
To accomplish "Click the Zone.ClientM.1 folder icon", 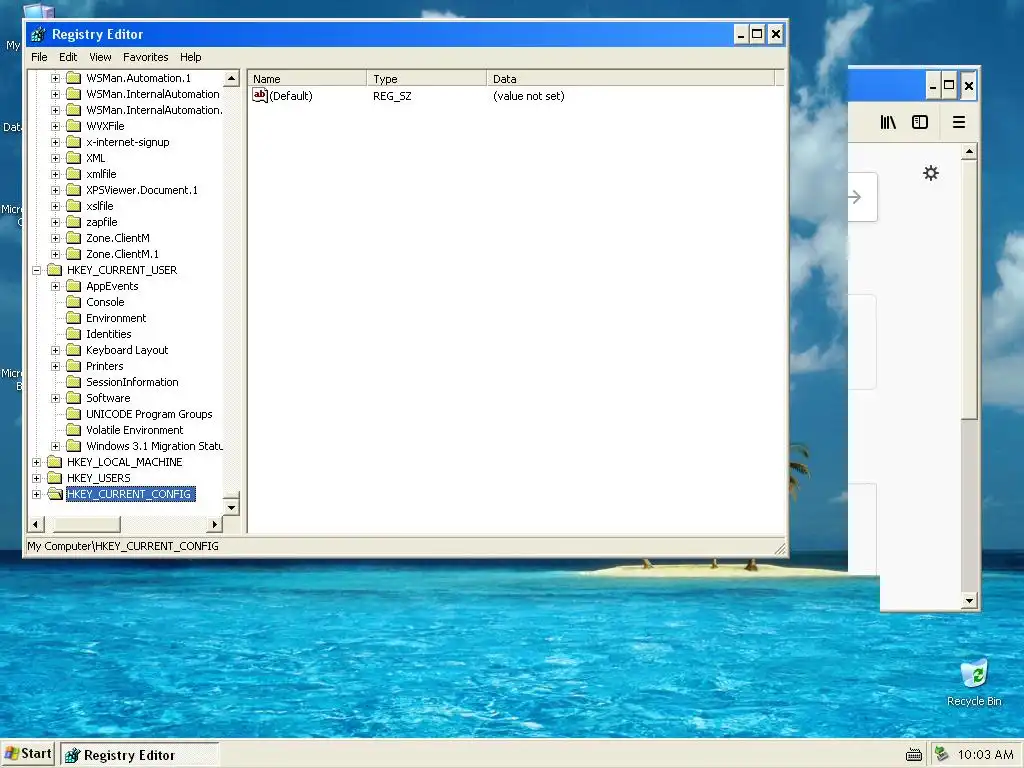I will click(x=74, y=254).
